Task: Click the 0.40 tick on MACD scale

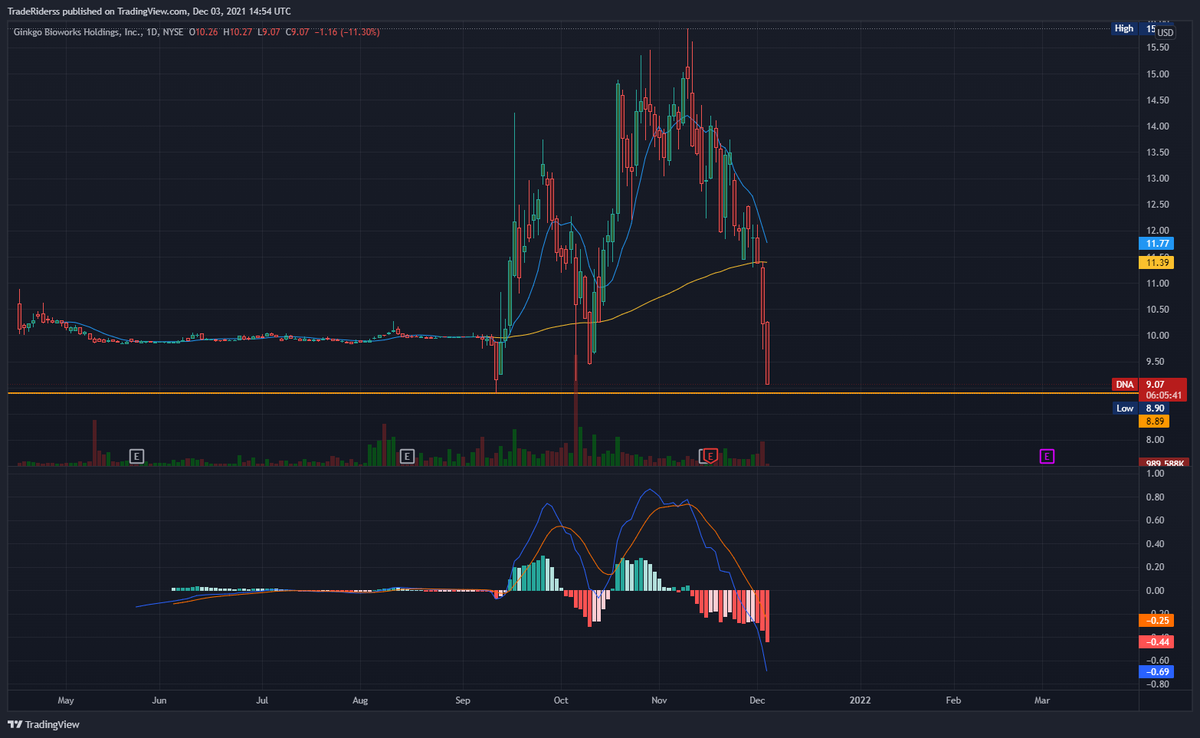Action: [x=1157, y=544]
